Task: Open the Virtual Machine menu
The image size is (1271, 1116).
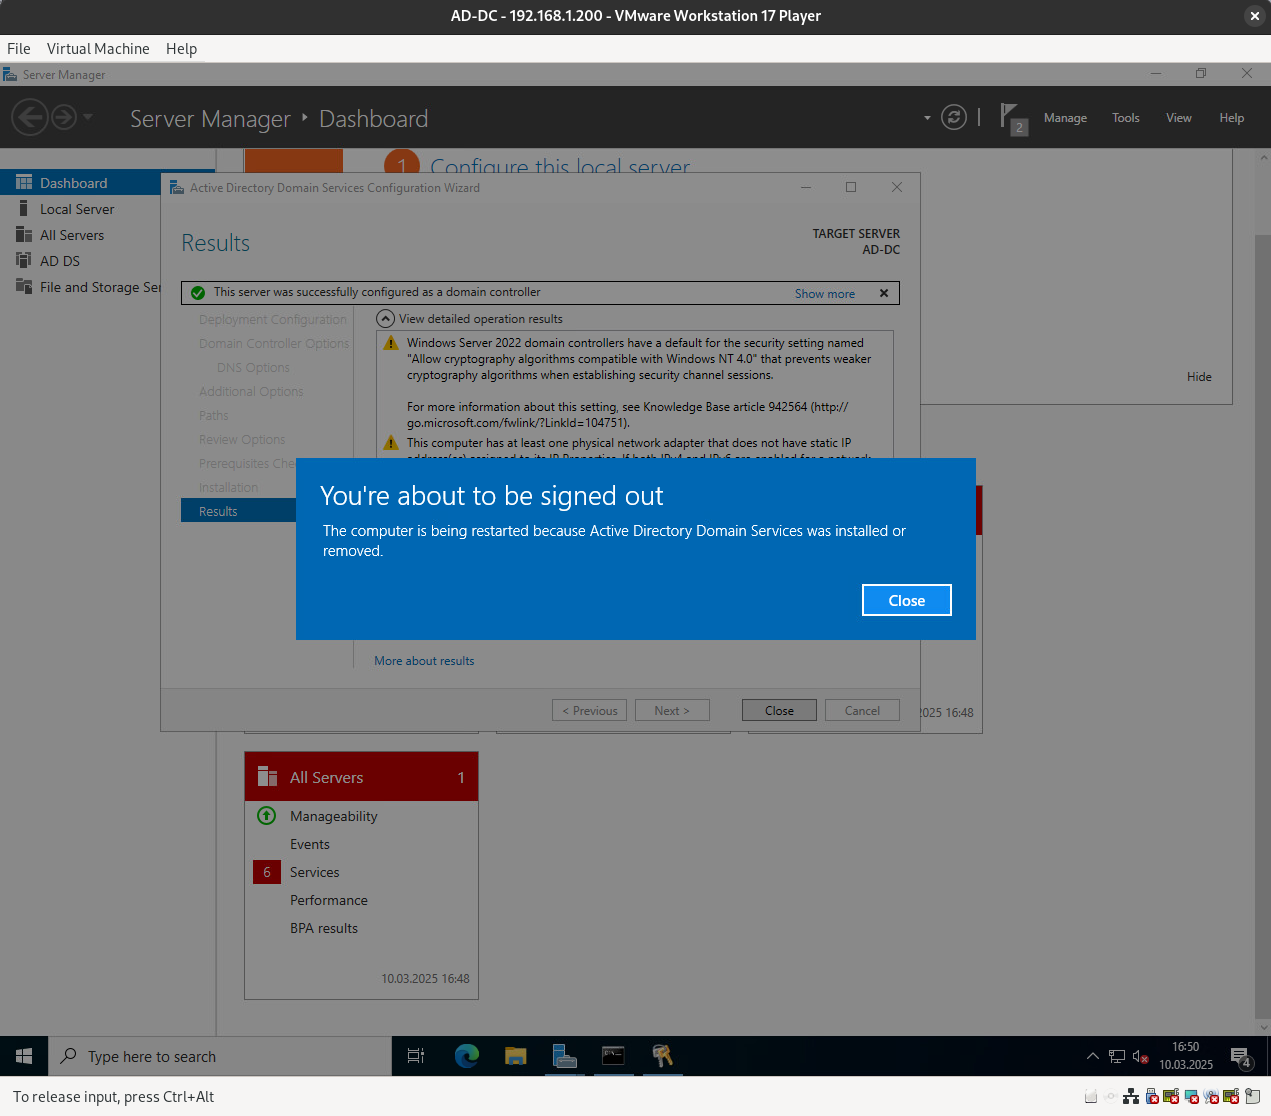Action: pos(98,49)
